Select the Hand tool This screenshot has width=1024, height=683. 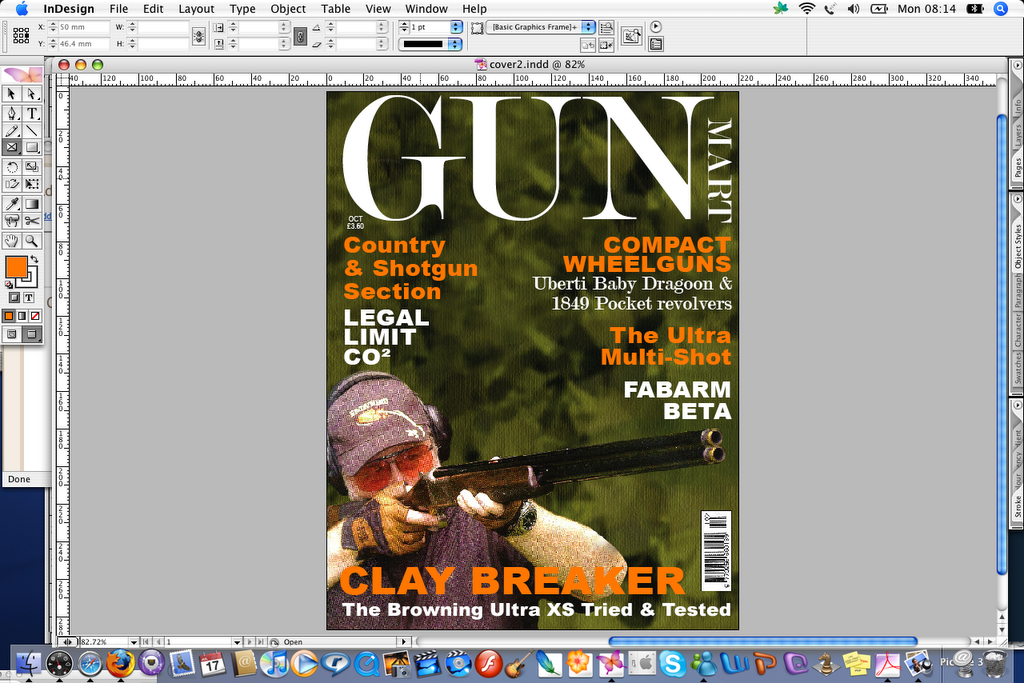point(12,241)
